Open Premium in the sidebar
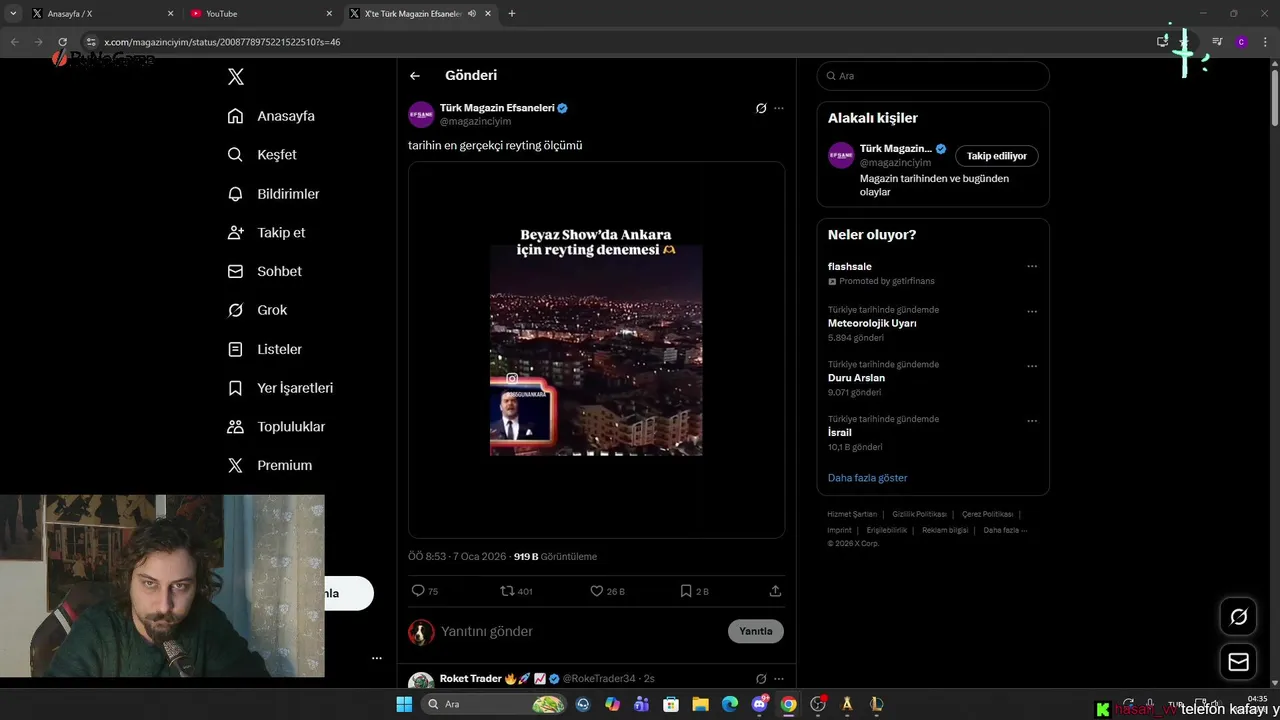Viewport: 1280px width, 720px height. pyautogui.click(x=269, y=465)
